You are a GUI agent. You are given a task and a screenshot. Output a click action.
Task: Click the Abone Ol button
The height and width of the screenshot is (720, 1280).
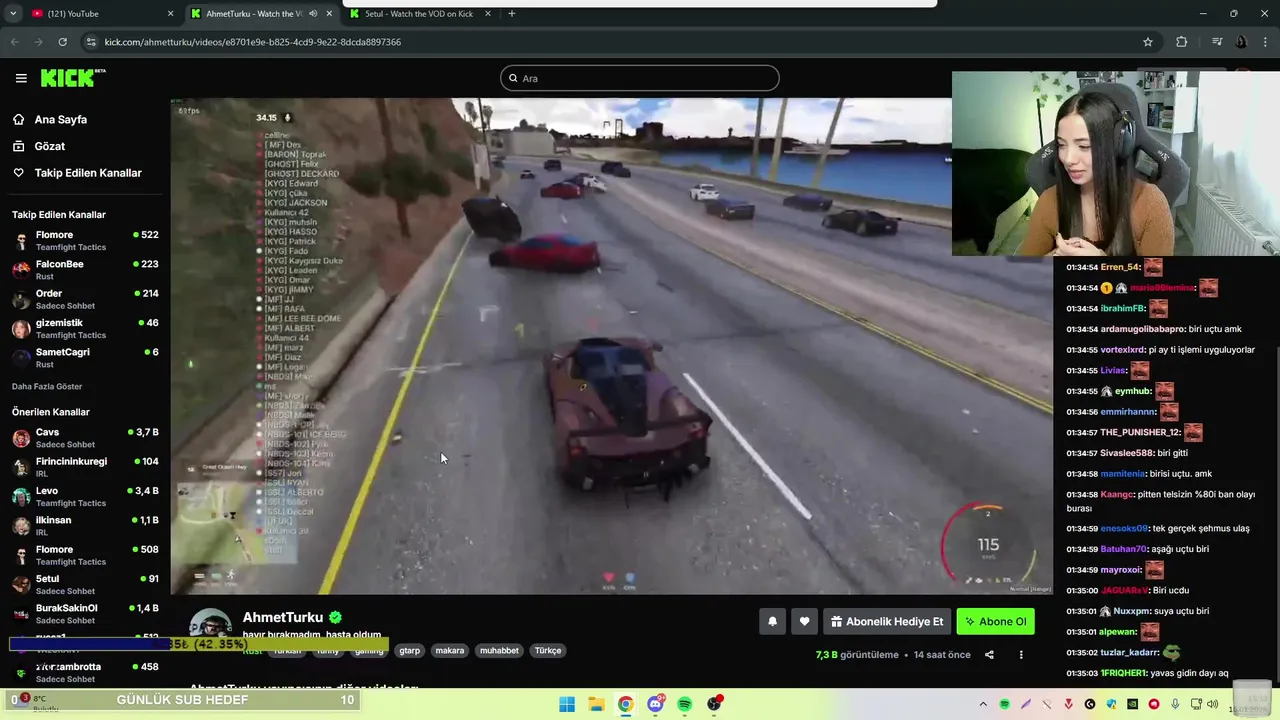click(x=995, y=621)
